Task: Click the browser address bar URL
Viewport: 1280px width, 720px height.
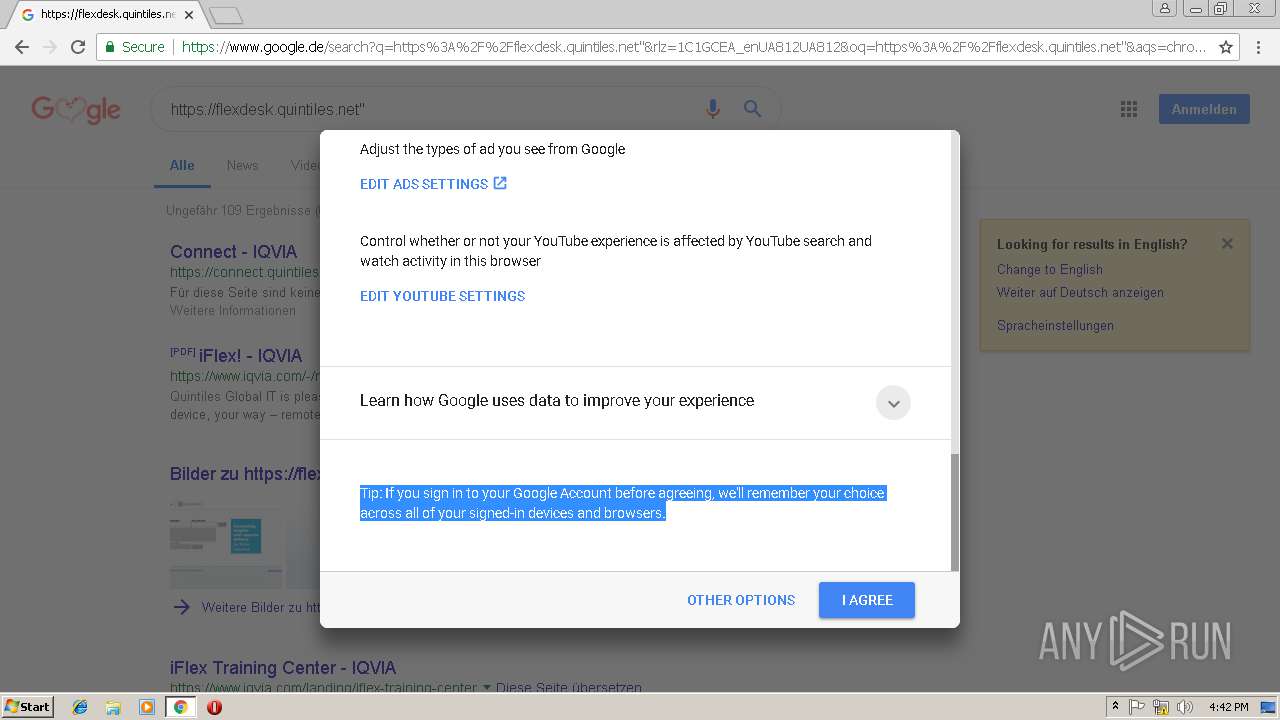Action: [x=694, y=47]
